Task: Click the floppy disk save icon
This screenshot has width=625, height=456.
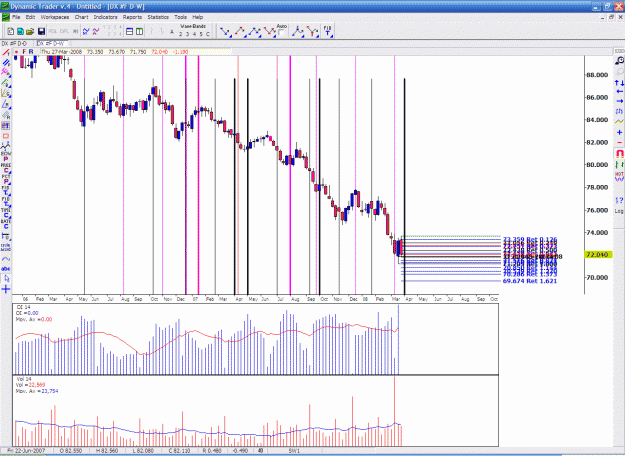Action: (x=41, y=31)
